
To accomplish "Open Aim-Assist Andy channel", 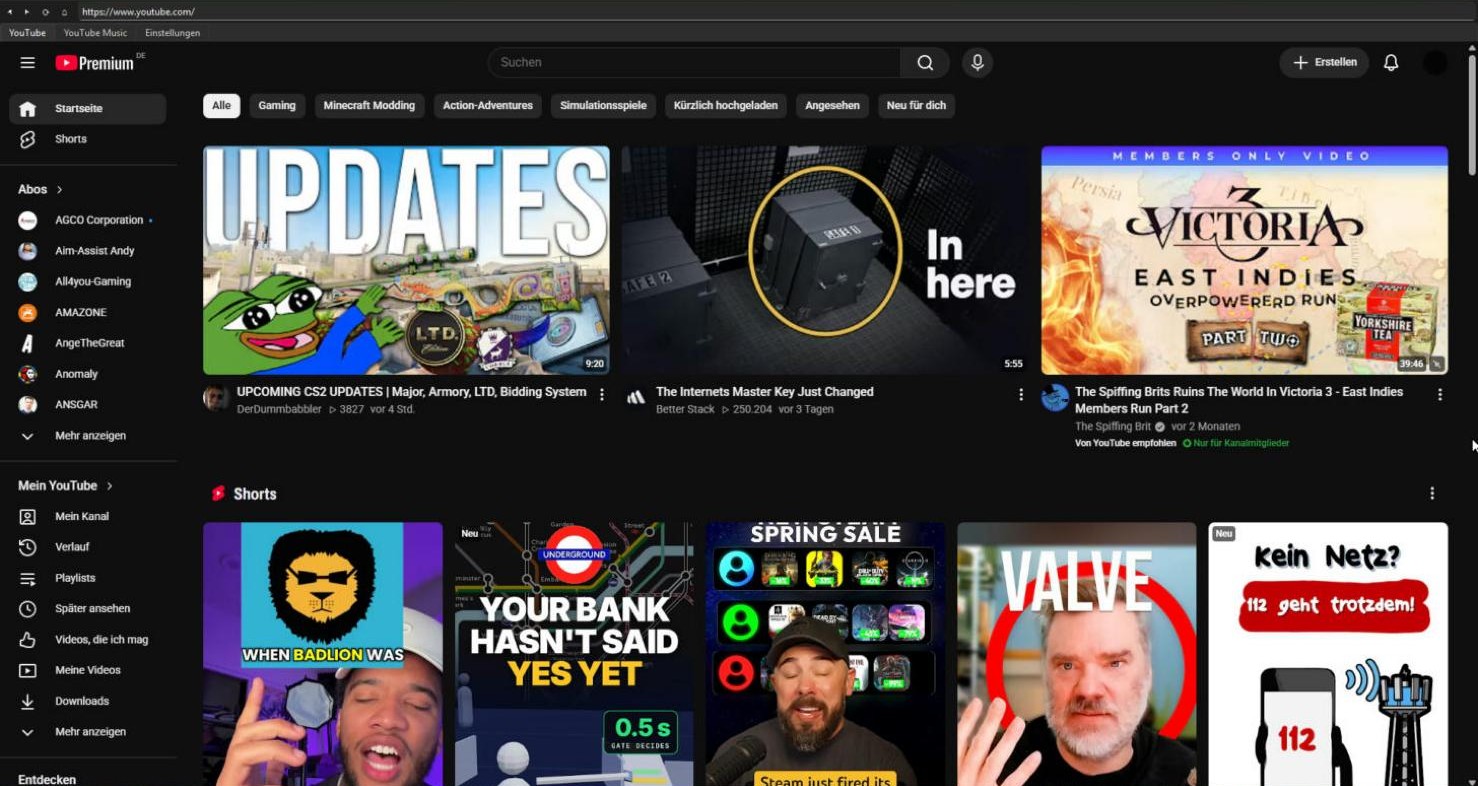I will click(x=88, y=251).
